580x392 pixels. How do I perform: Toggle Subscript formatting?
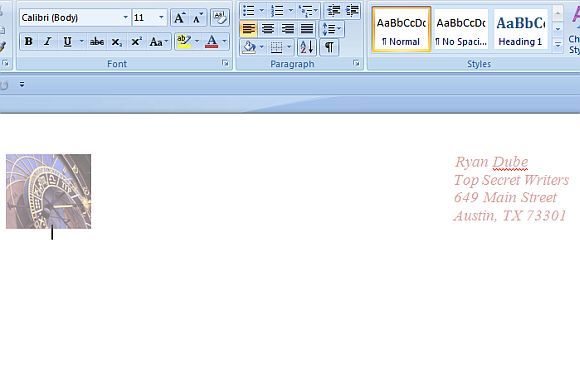click(x=117, y=41)
